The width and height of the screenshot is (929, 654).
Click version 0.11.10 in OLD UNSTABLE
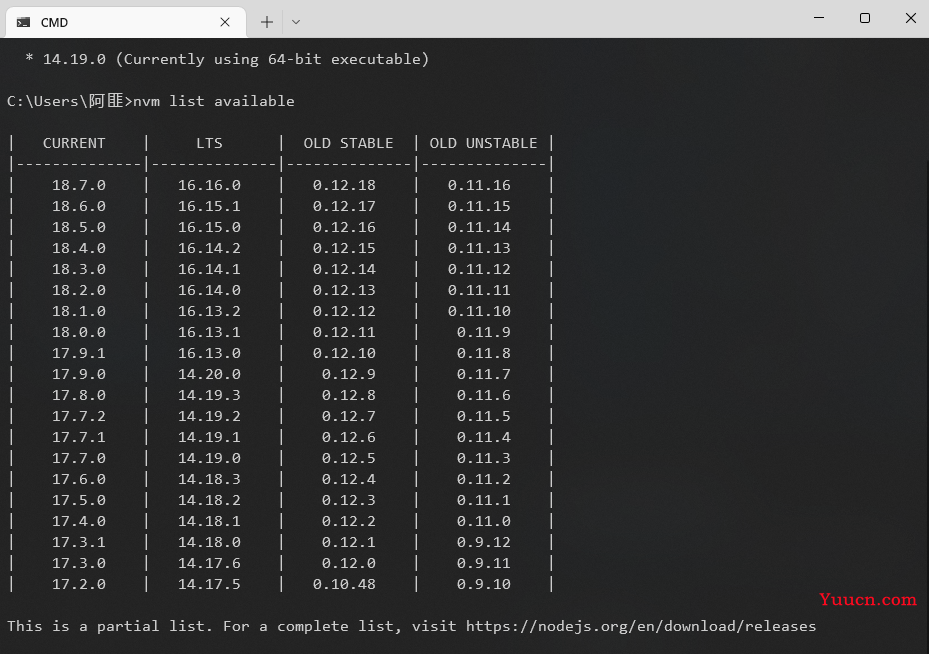click(x=479, y=311)
